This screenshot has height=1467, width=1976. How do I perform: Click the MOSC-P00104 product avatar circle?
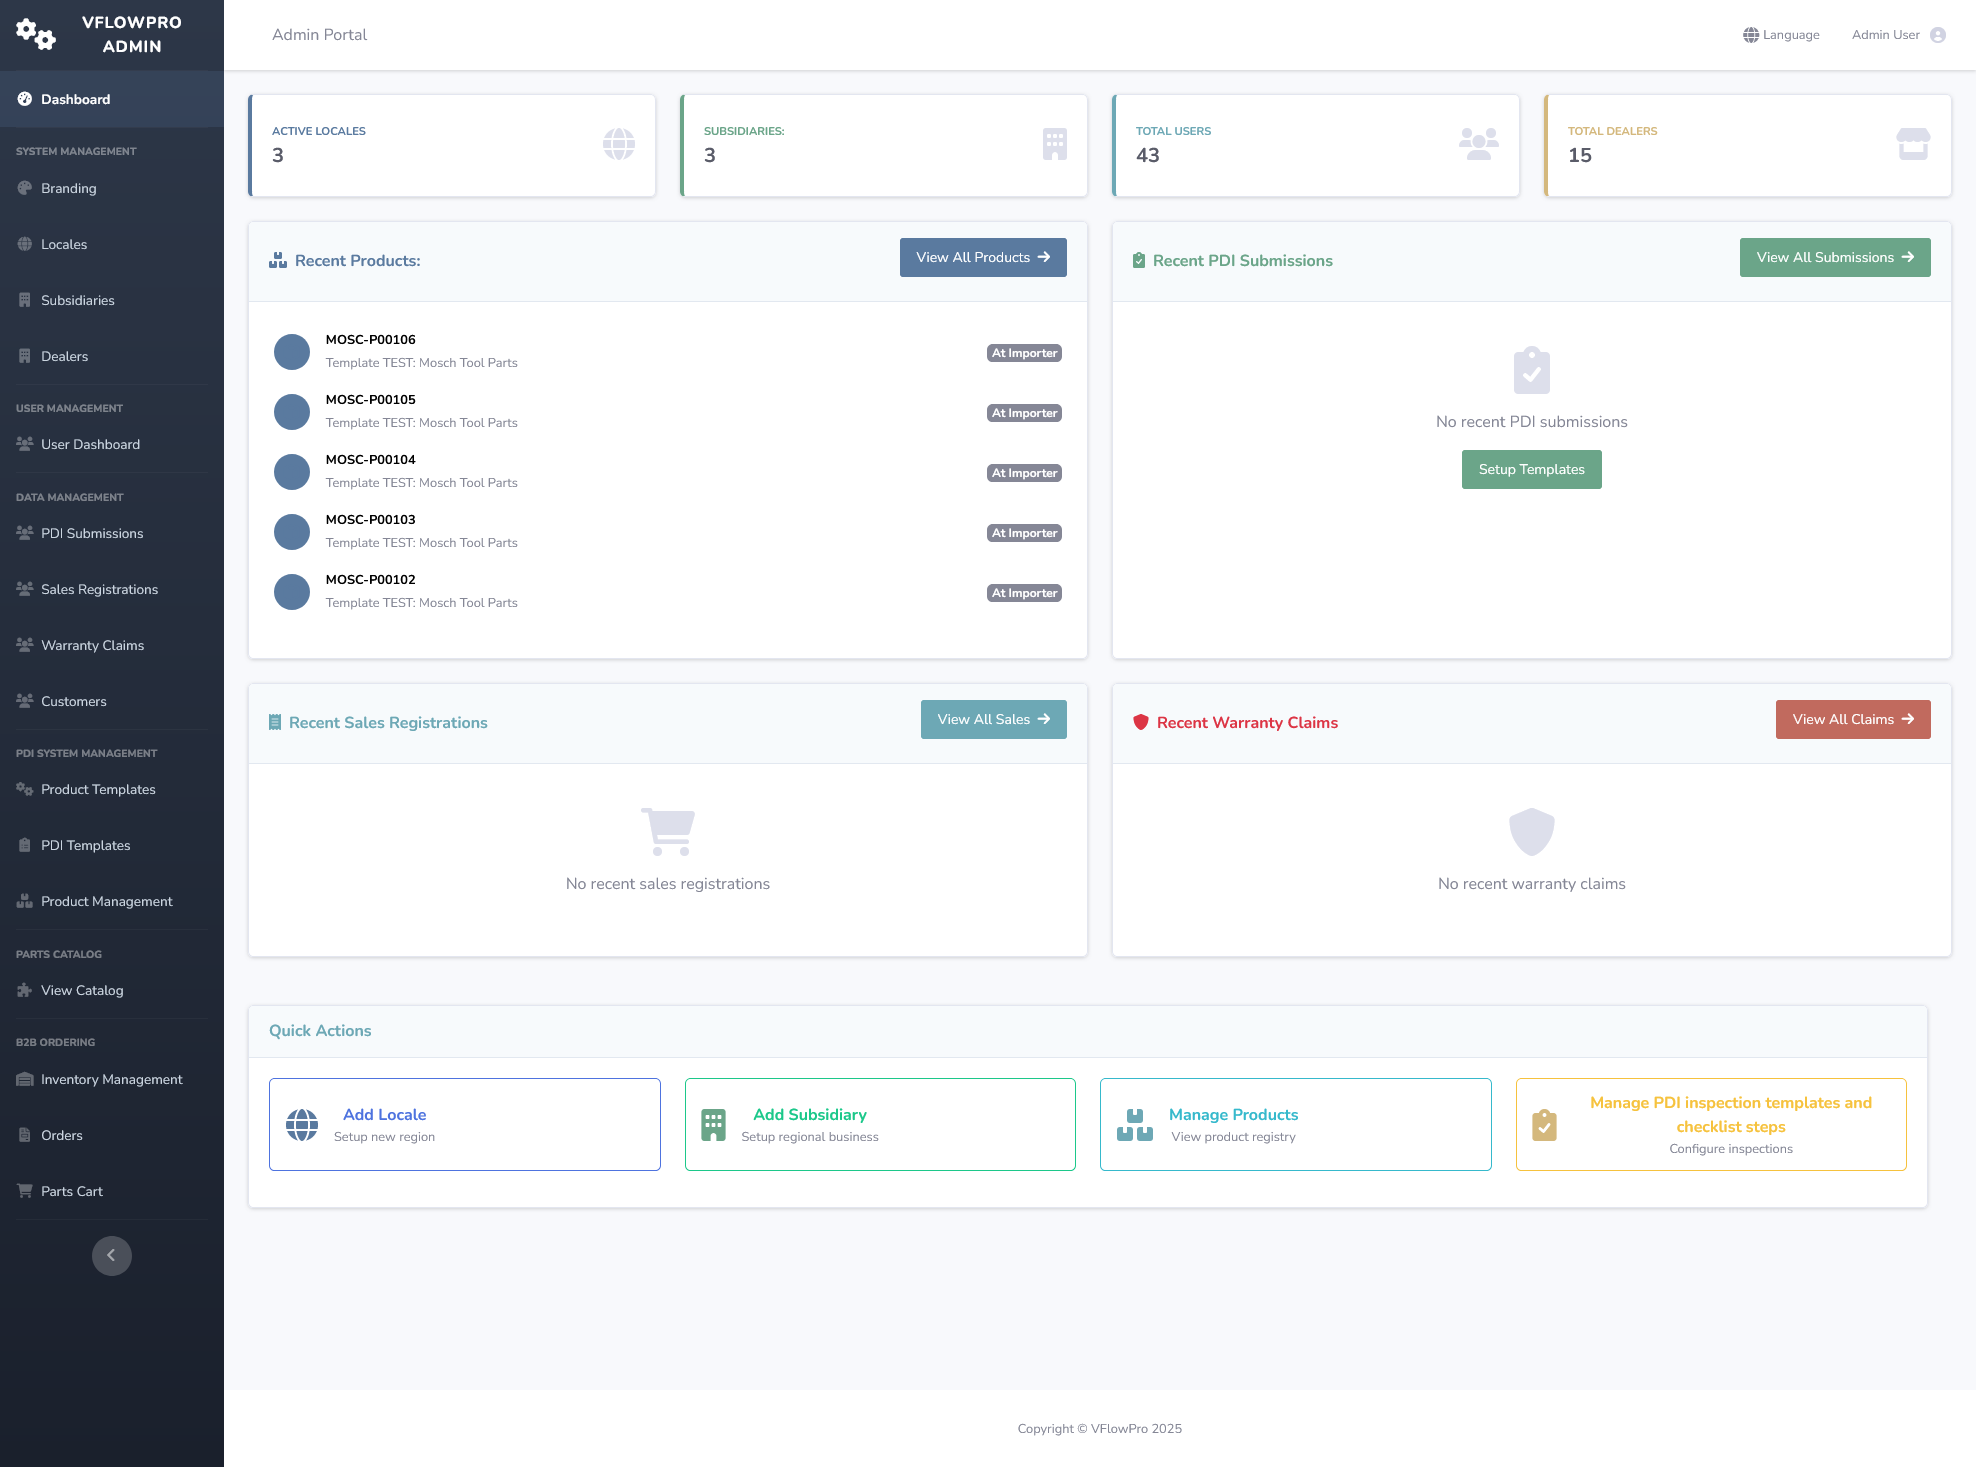pyautogui.click(x=292, y=471)
